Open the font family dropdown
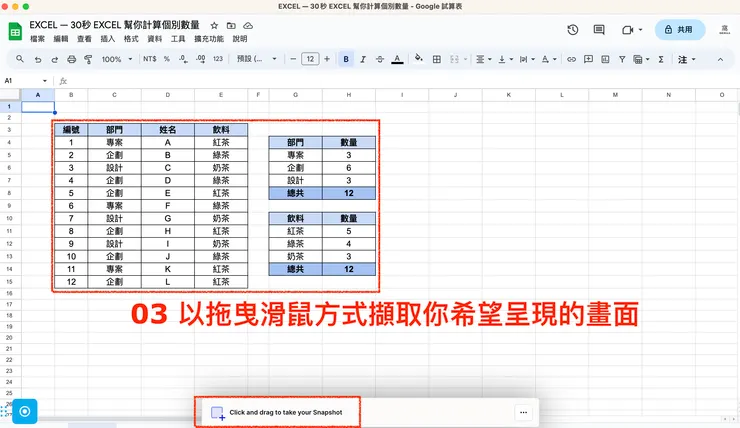This screenshot has width=740, height=428. click(x=256, y=59)
